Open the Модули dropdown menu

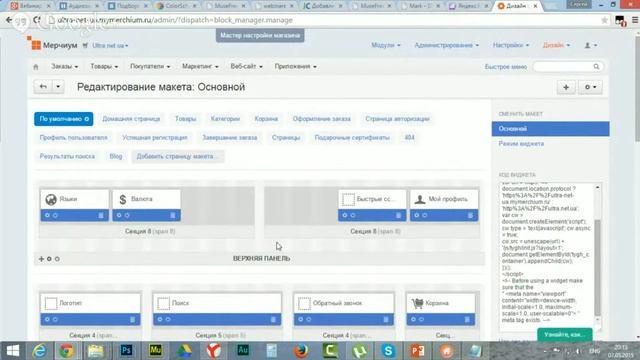pos(386,45)
